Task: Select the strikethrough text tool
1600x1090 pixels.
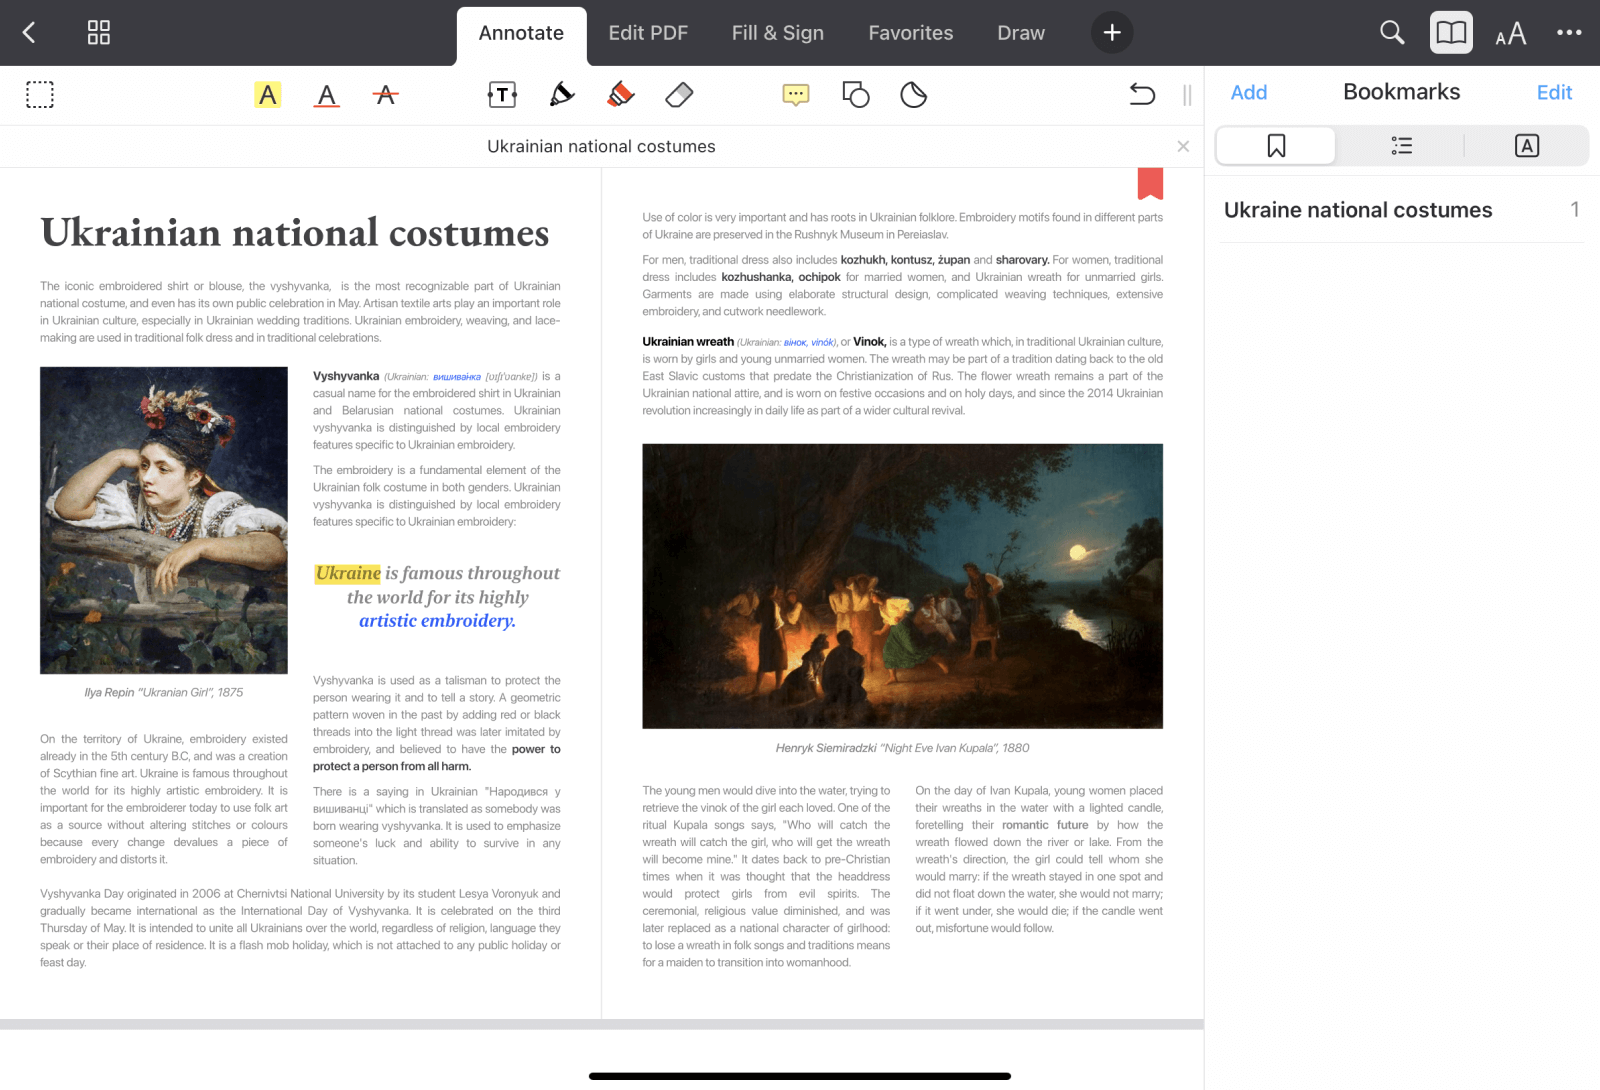Action: 385,95
